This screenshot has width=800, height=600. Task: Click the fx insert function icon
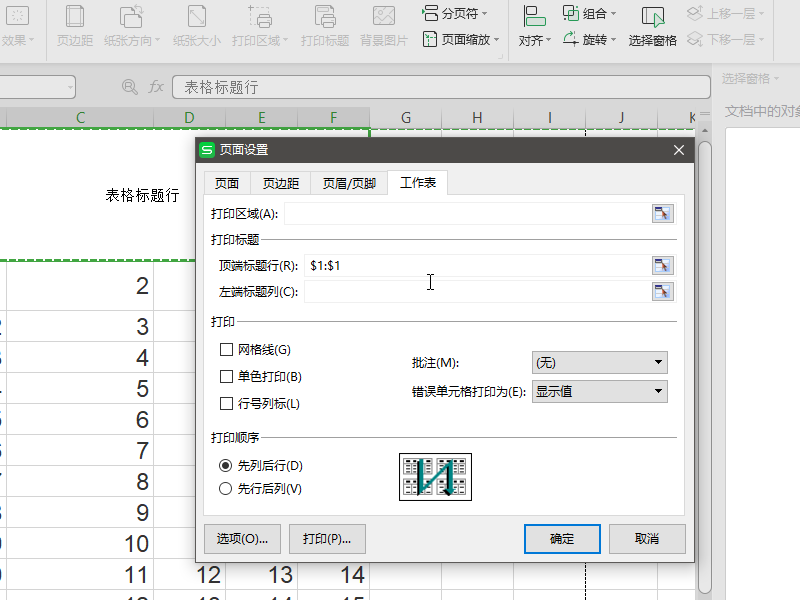click(x=156, y=87)
